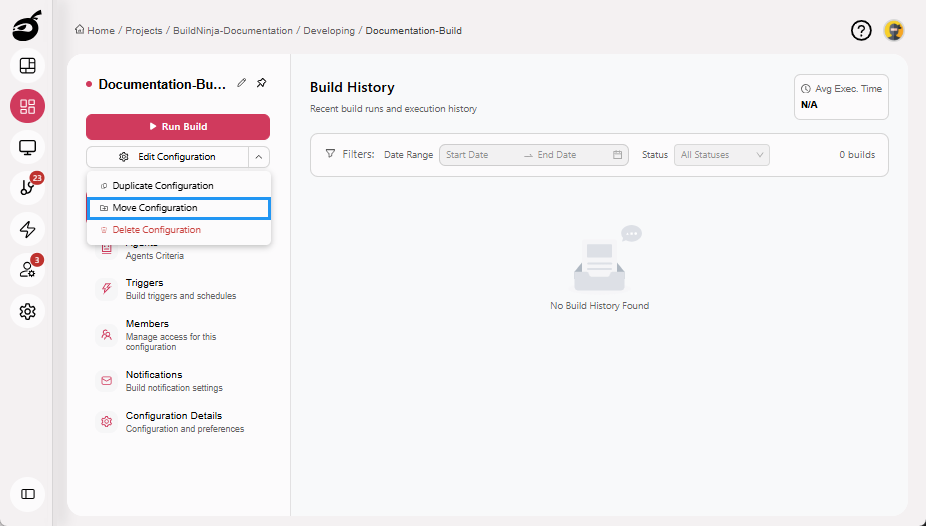
Task: Open the Members section
Action: pos(177,335)
